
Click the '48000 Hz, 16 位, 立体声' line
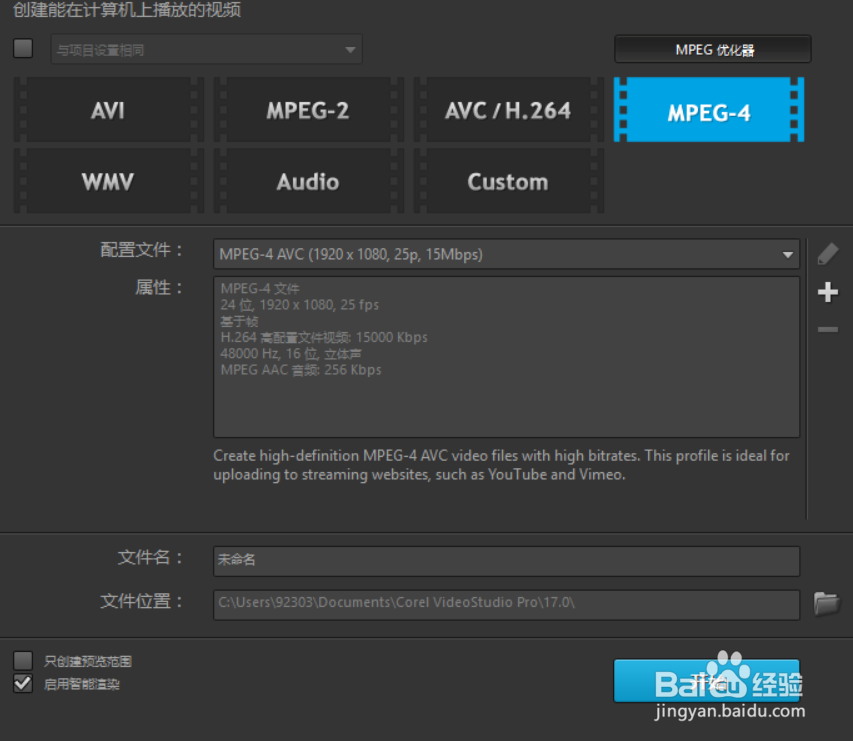click(291, 354)
